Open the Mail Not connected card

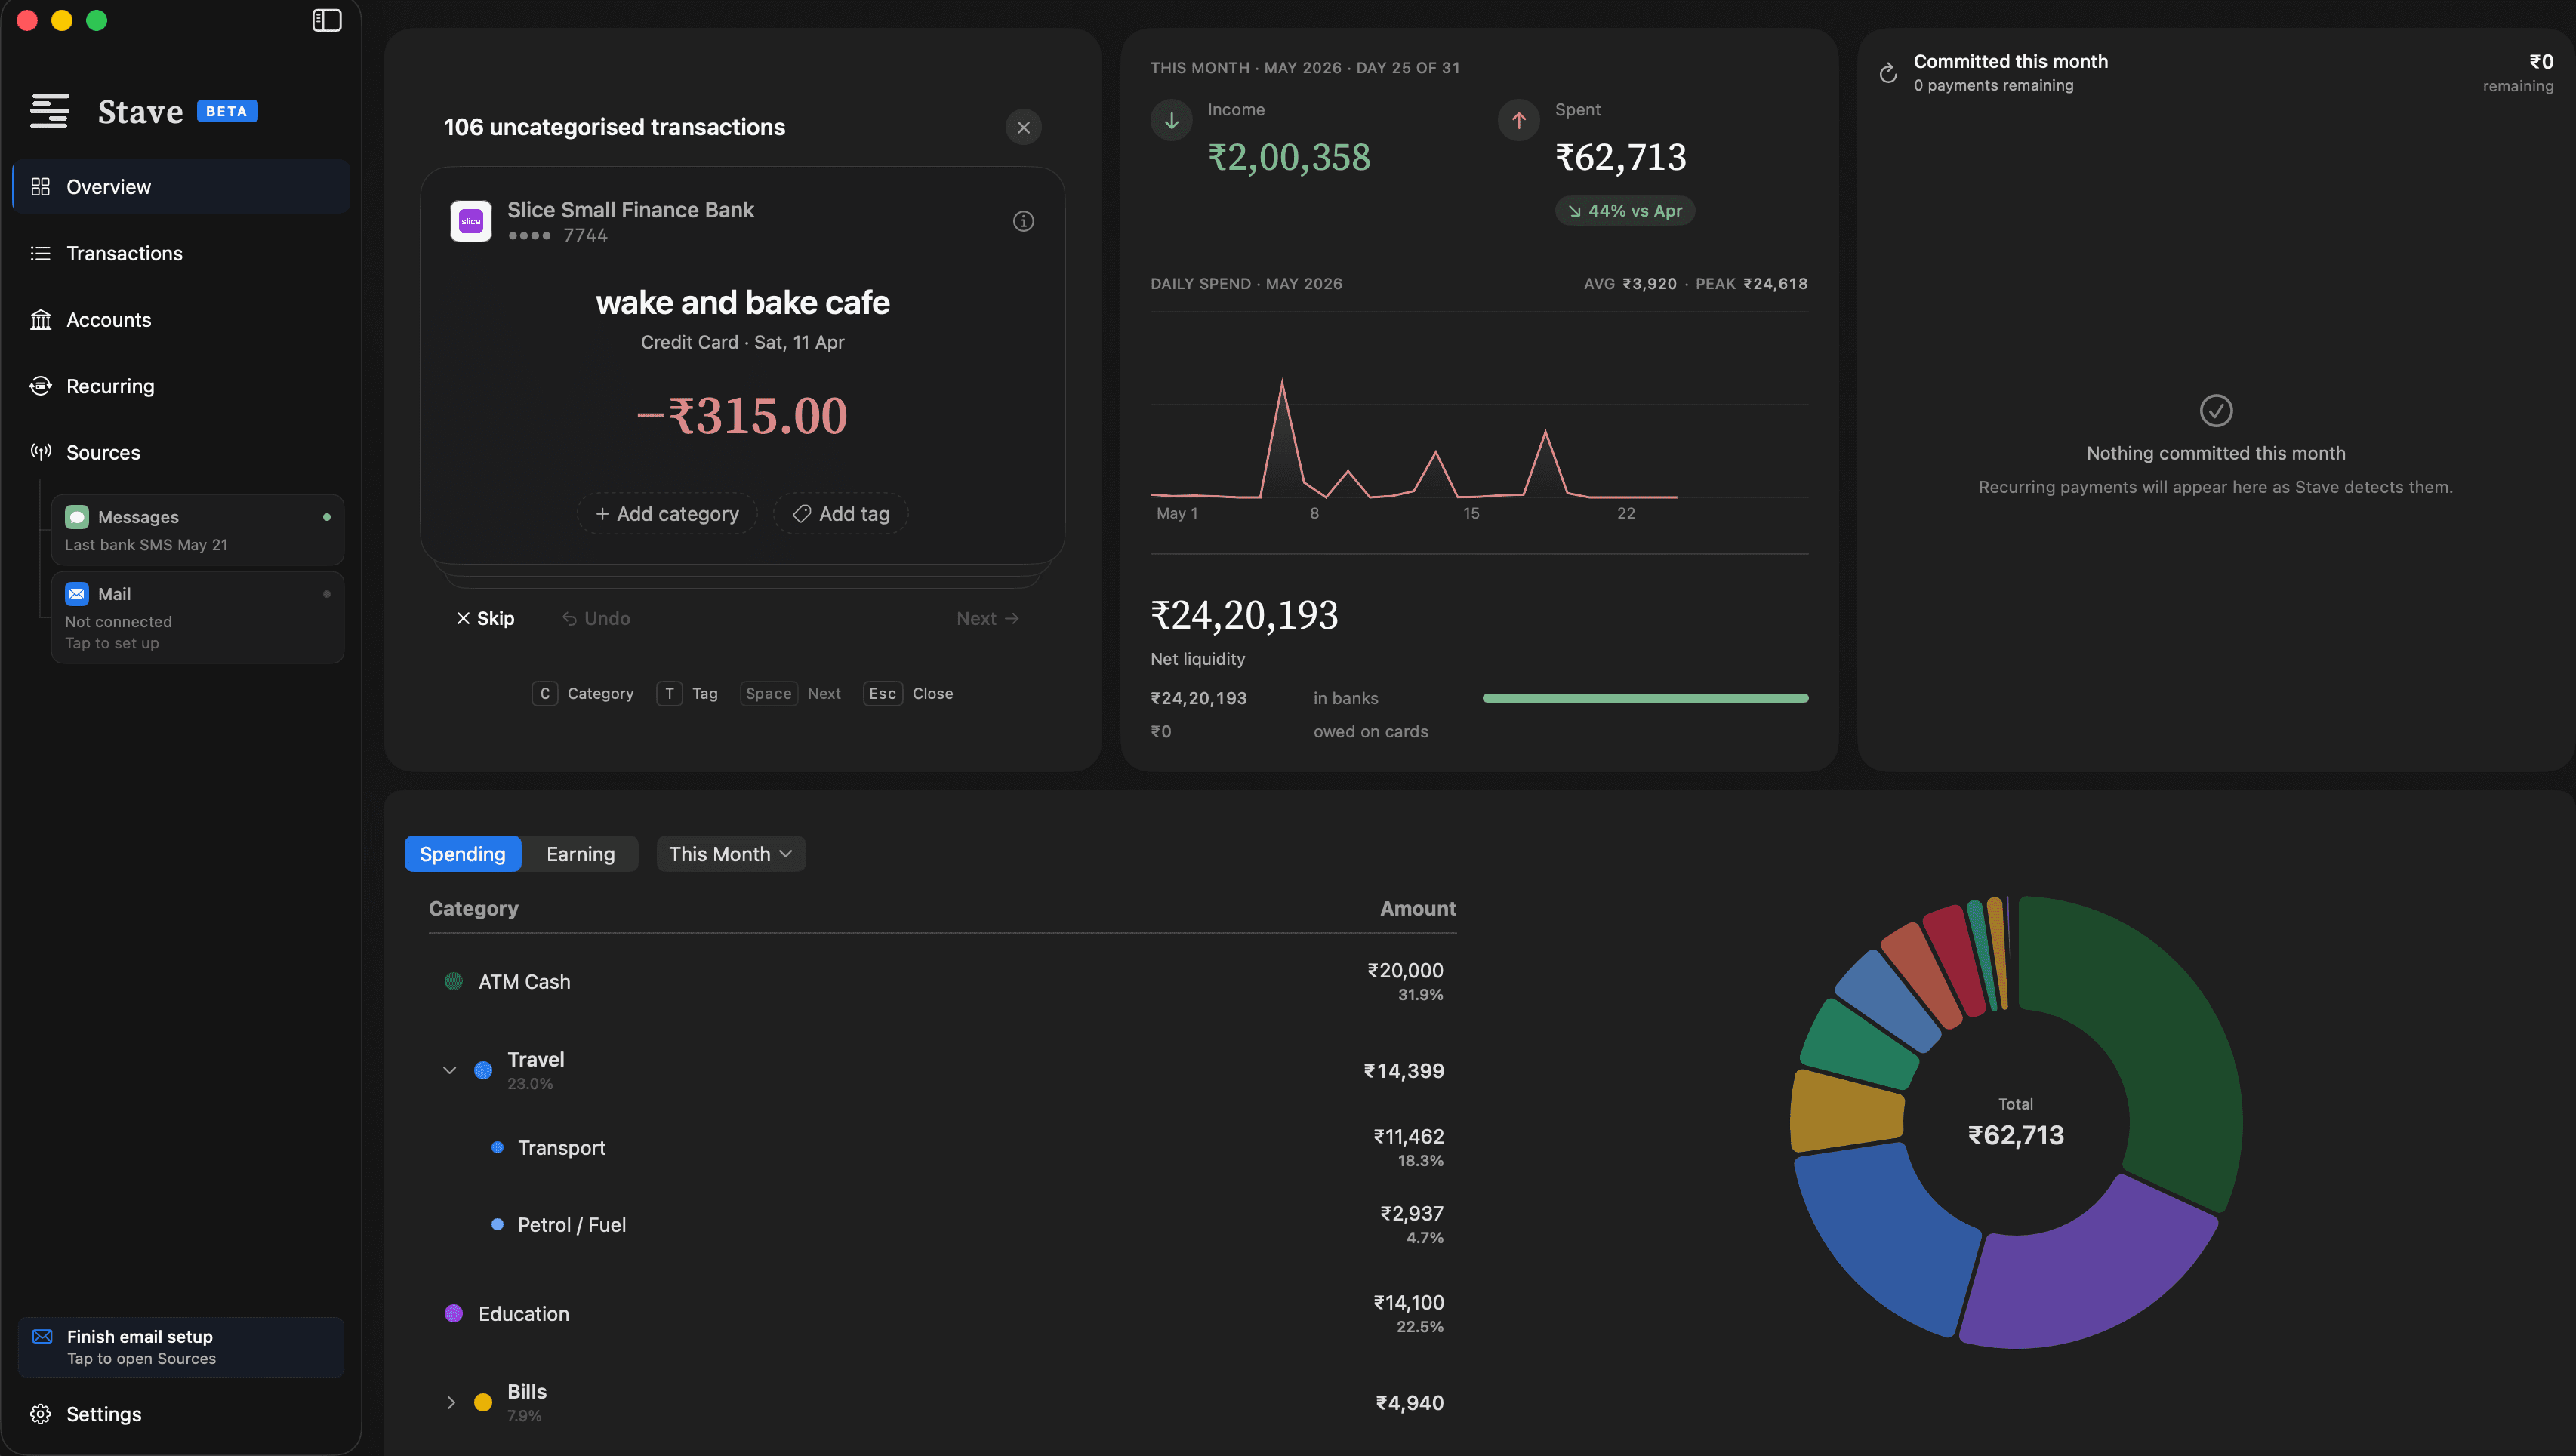[x=197, y=617]
